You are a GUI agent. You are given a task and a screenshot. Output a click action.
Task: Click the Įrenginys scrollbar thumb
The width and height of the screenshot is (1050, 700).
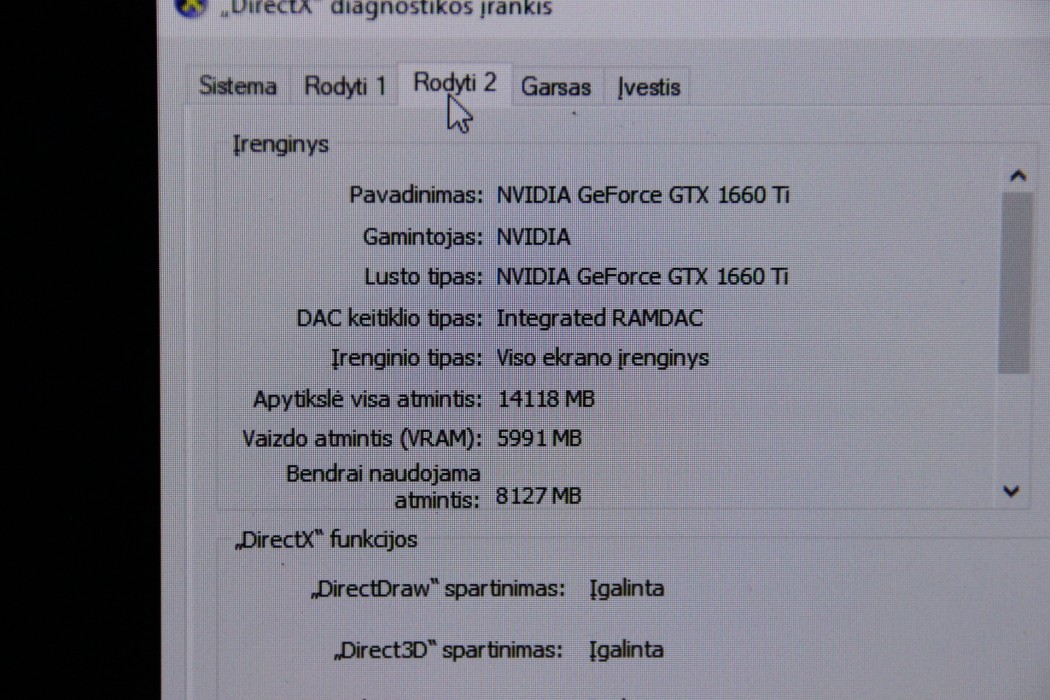pos(1015,283)
